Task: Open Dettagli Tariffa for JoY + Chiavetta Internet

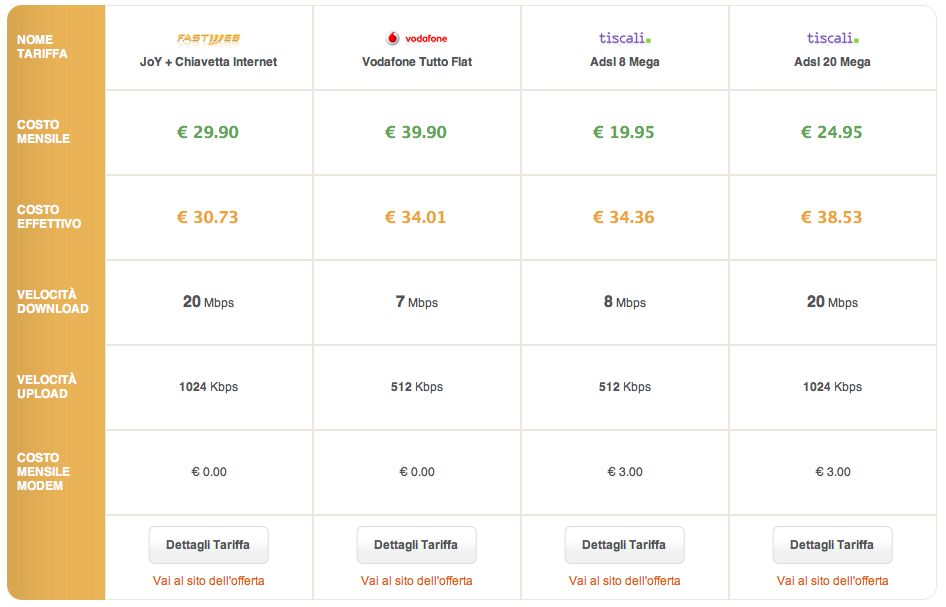Action: point(208,545)
